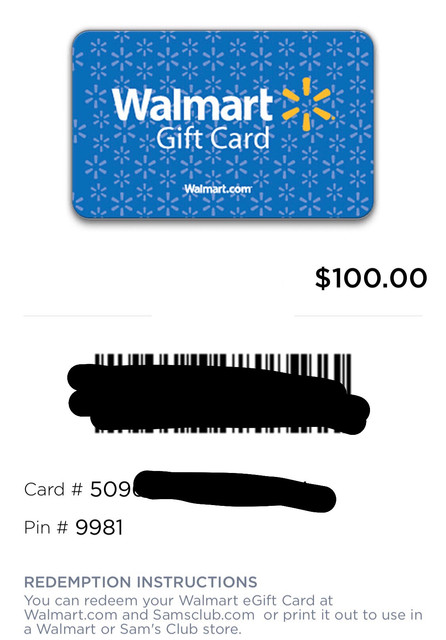The height and width of the screenshot is (640, 446).
Task: Tap the white Walmart logo text on card
Action: coord(192,104)
